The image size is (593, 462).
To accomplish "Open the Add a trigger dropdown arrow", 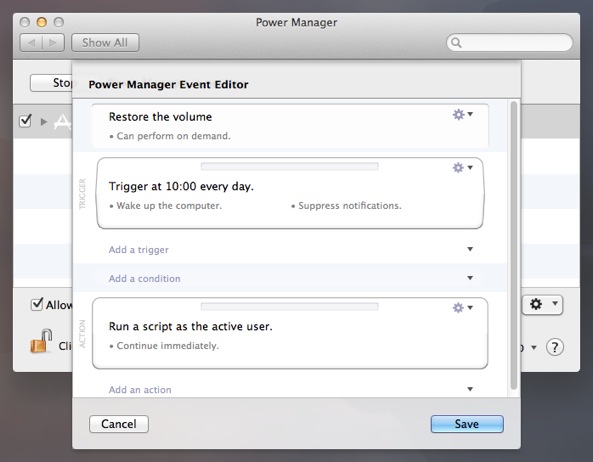I will [470, 249].
